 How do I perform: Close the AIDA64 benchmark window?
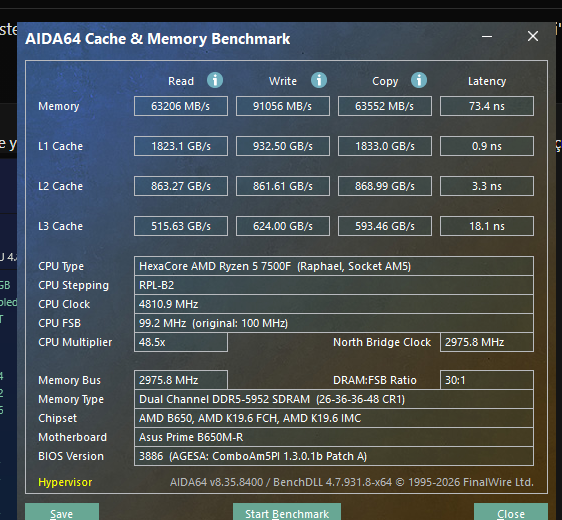pos(533,36)
